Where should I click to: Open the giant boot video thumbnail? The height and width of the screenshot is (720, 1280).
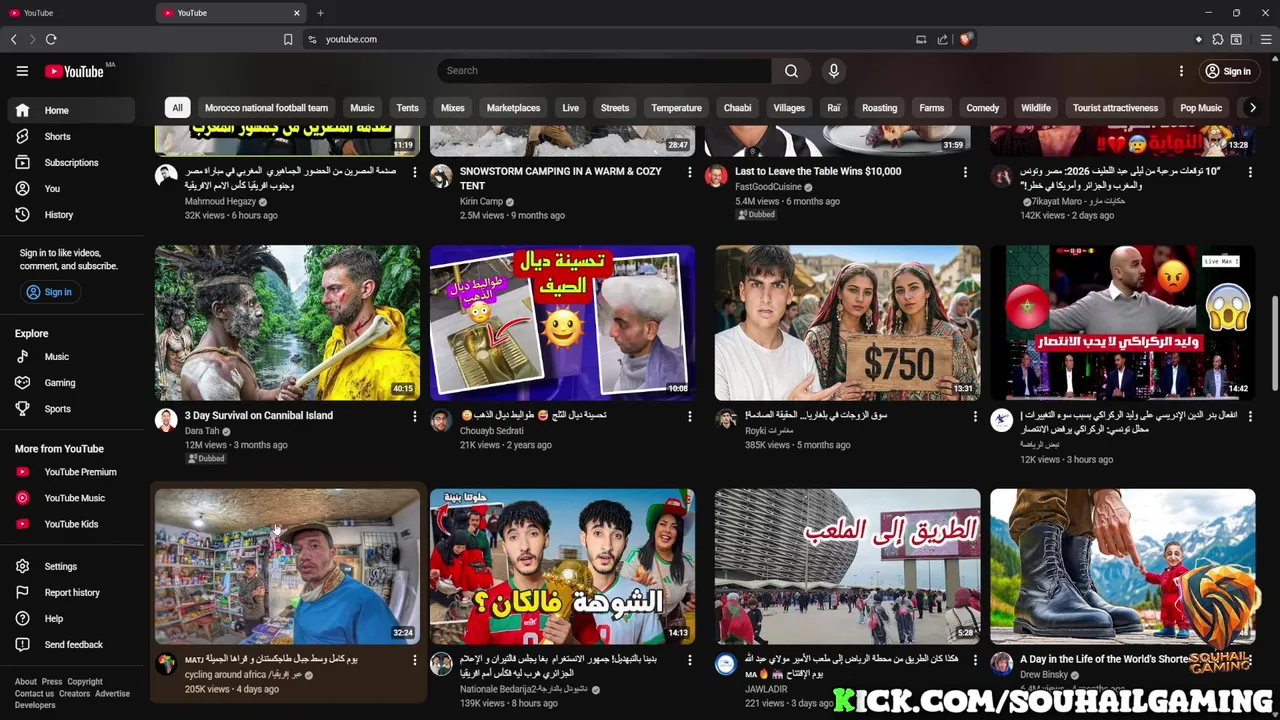tap(1122, 566)
